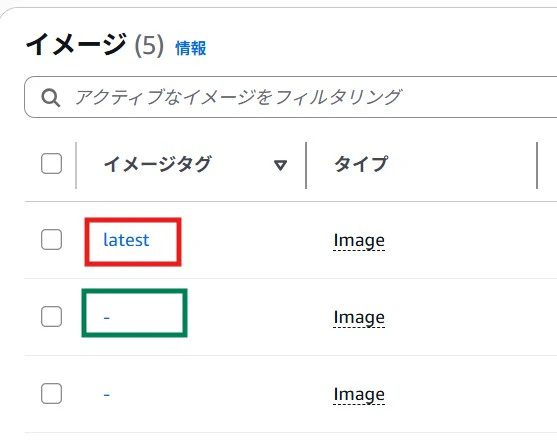The image size is (557, 440).
Task: Open the 情報 info link
Action: (191, 48)
